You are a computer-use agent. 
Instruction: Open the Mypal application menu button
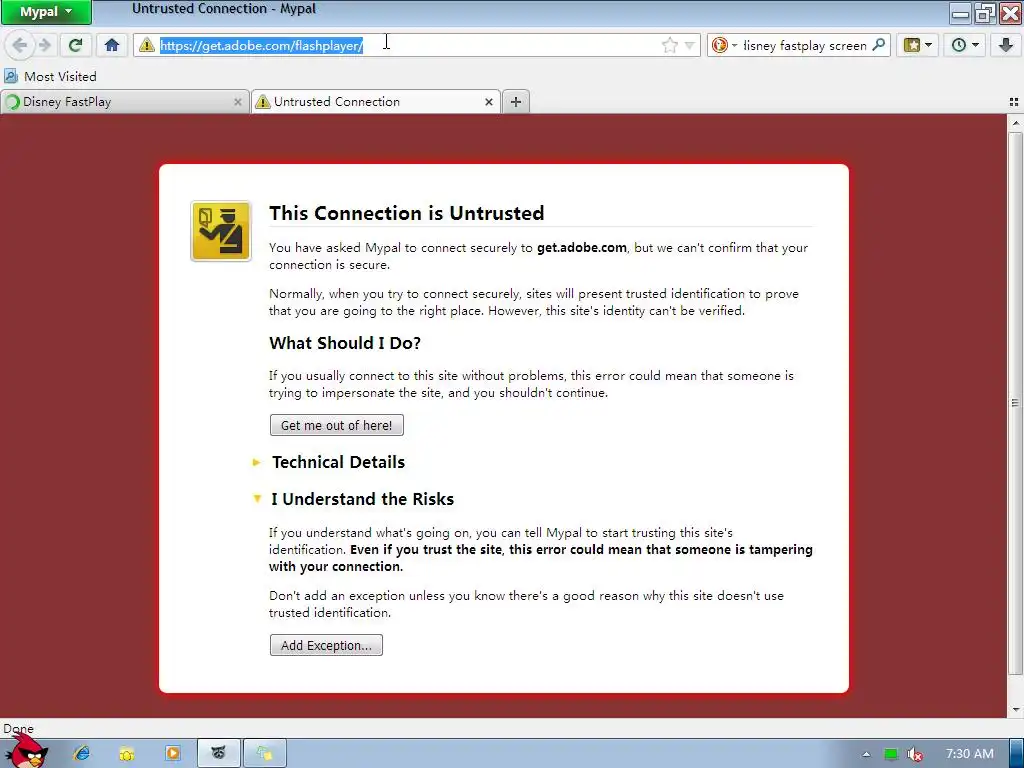(46, 12)
